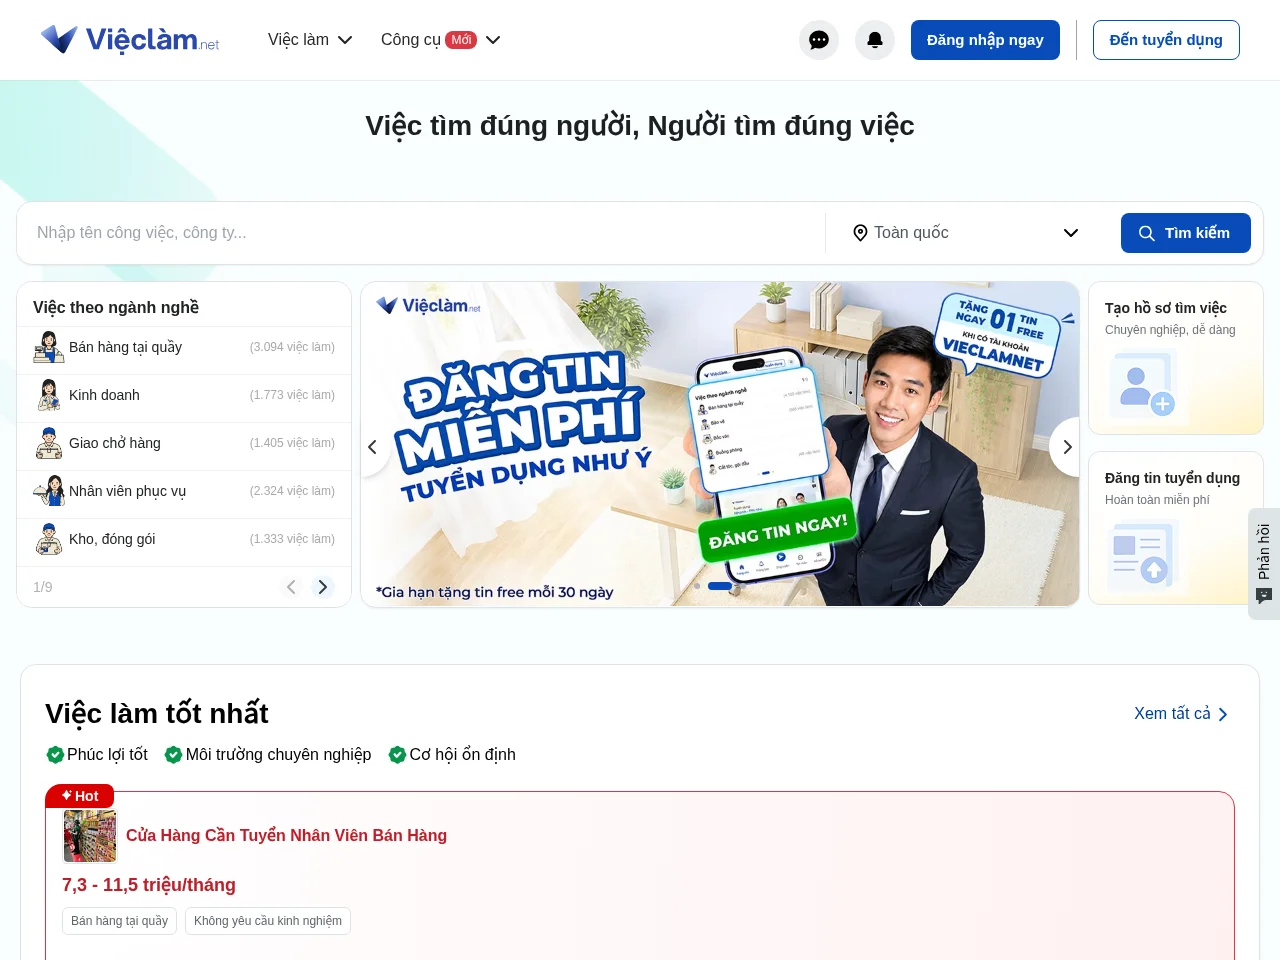This screenshot has width=1280, height=960.
Task: Focus the job search input field
Action: (425, 233)
